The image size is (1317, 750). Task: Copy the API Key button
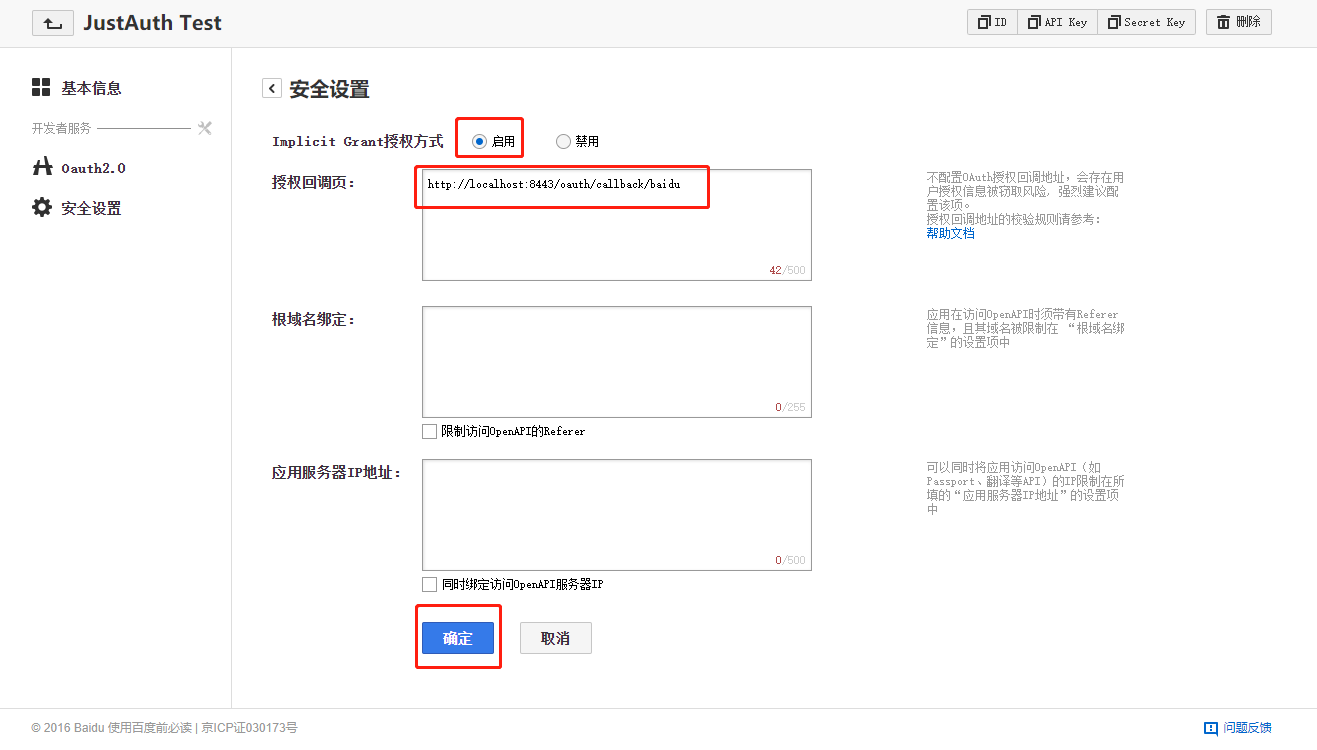(1057, 22)
